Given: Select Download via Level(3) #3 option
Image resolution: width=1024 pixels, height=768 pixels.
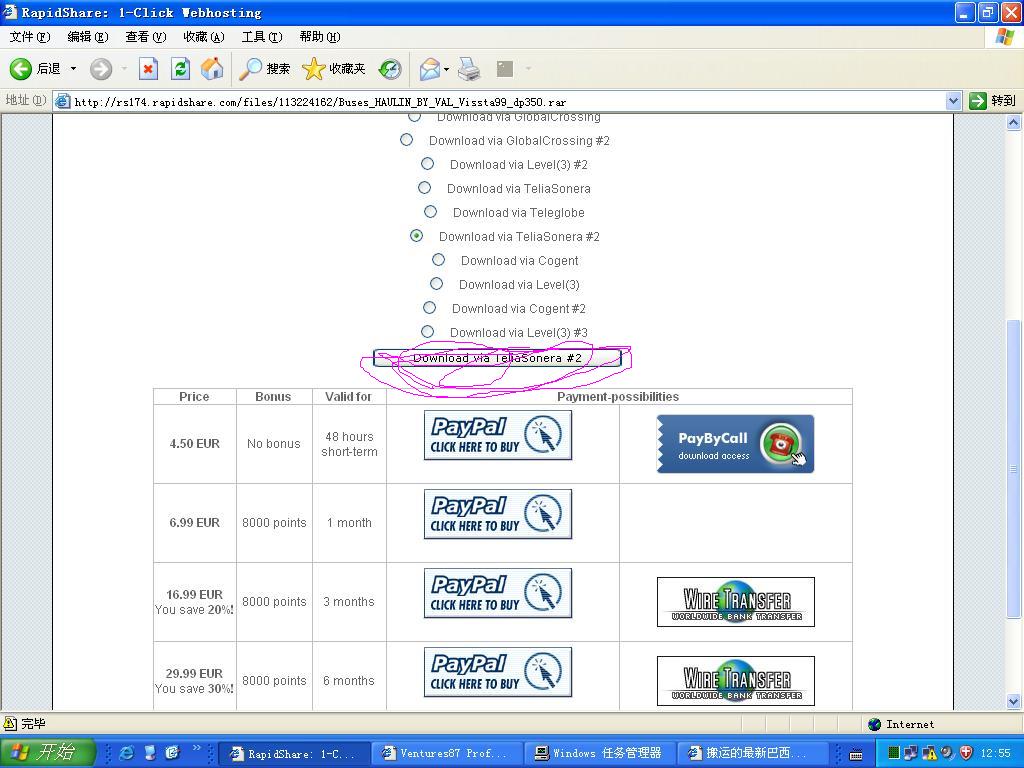Looking at the screenshot, I should pyautogui.click(x=427, y=332).
